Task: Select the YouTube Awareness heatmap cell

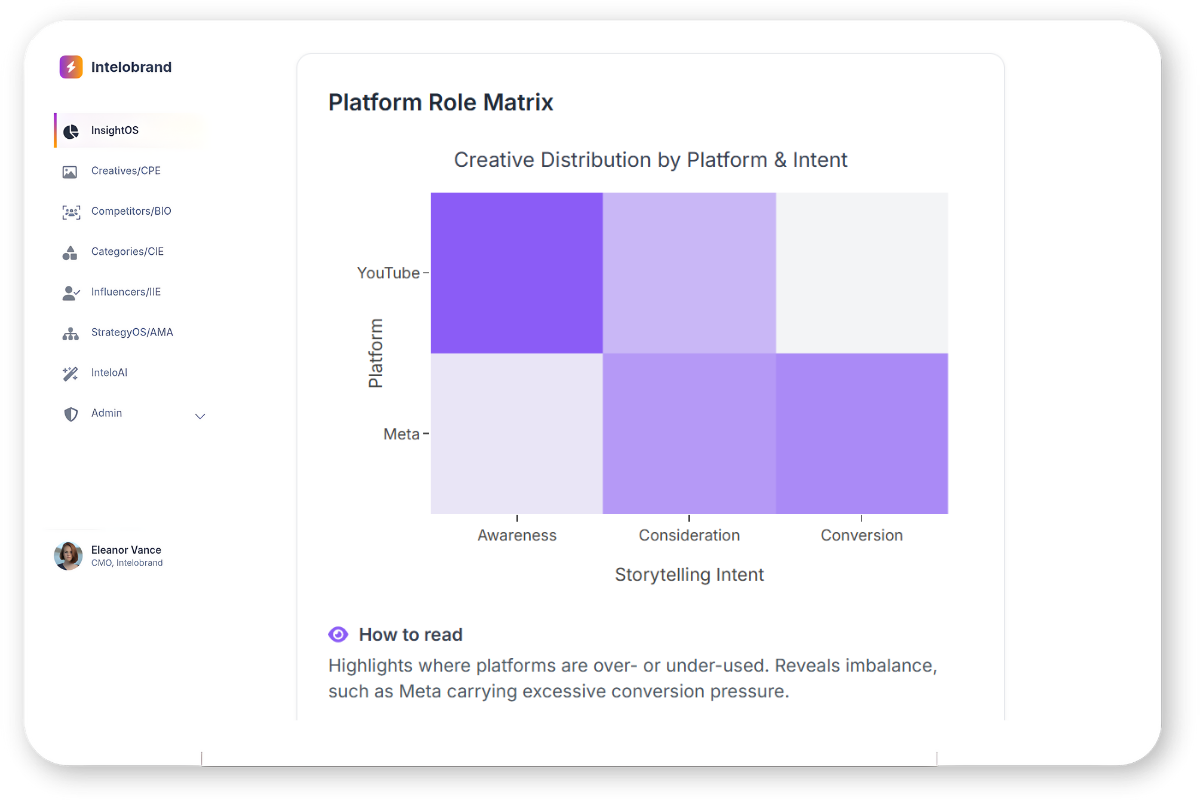Action: [x=517, y=273]
